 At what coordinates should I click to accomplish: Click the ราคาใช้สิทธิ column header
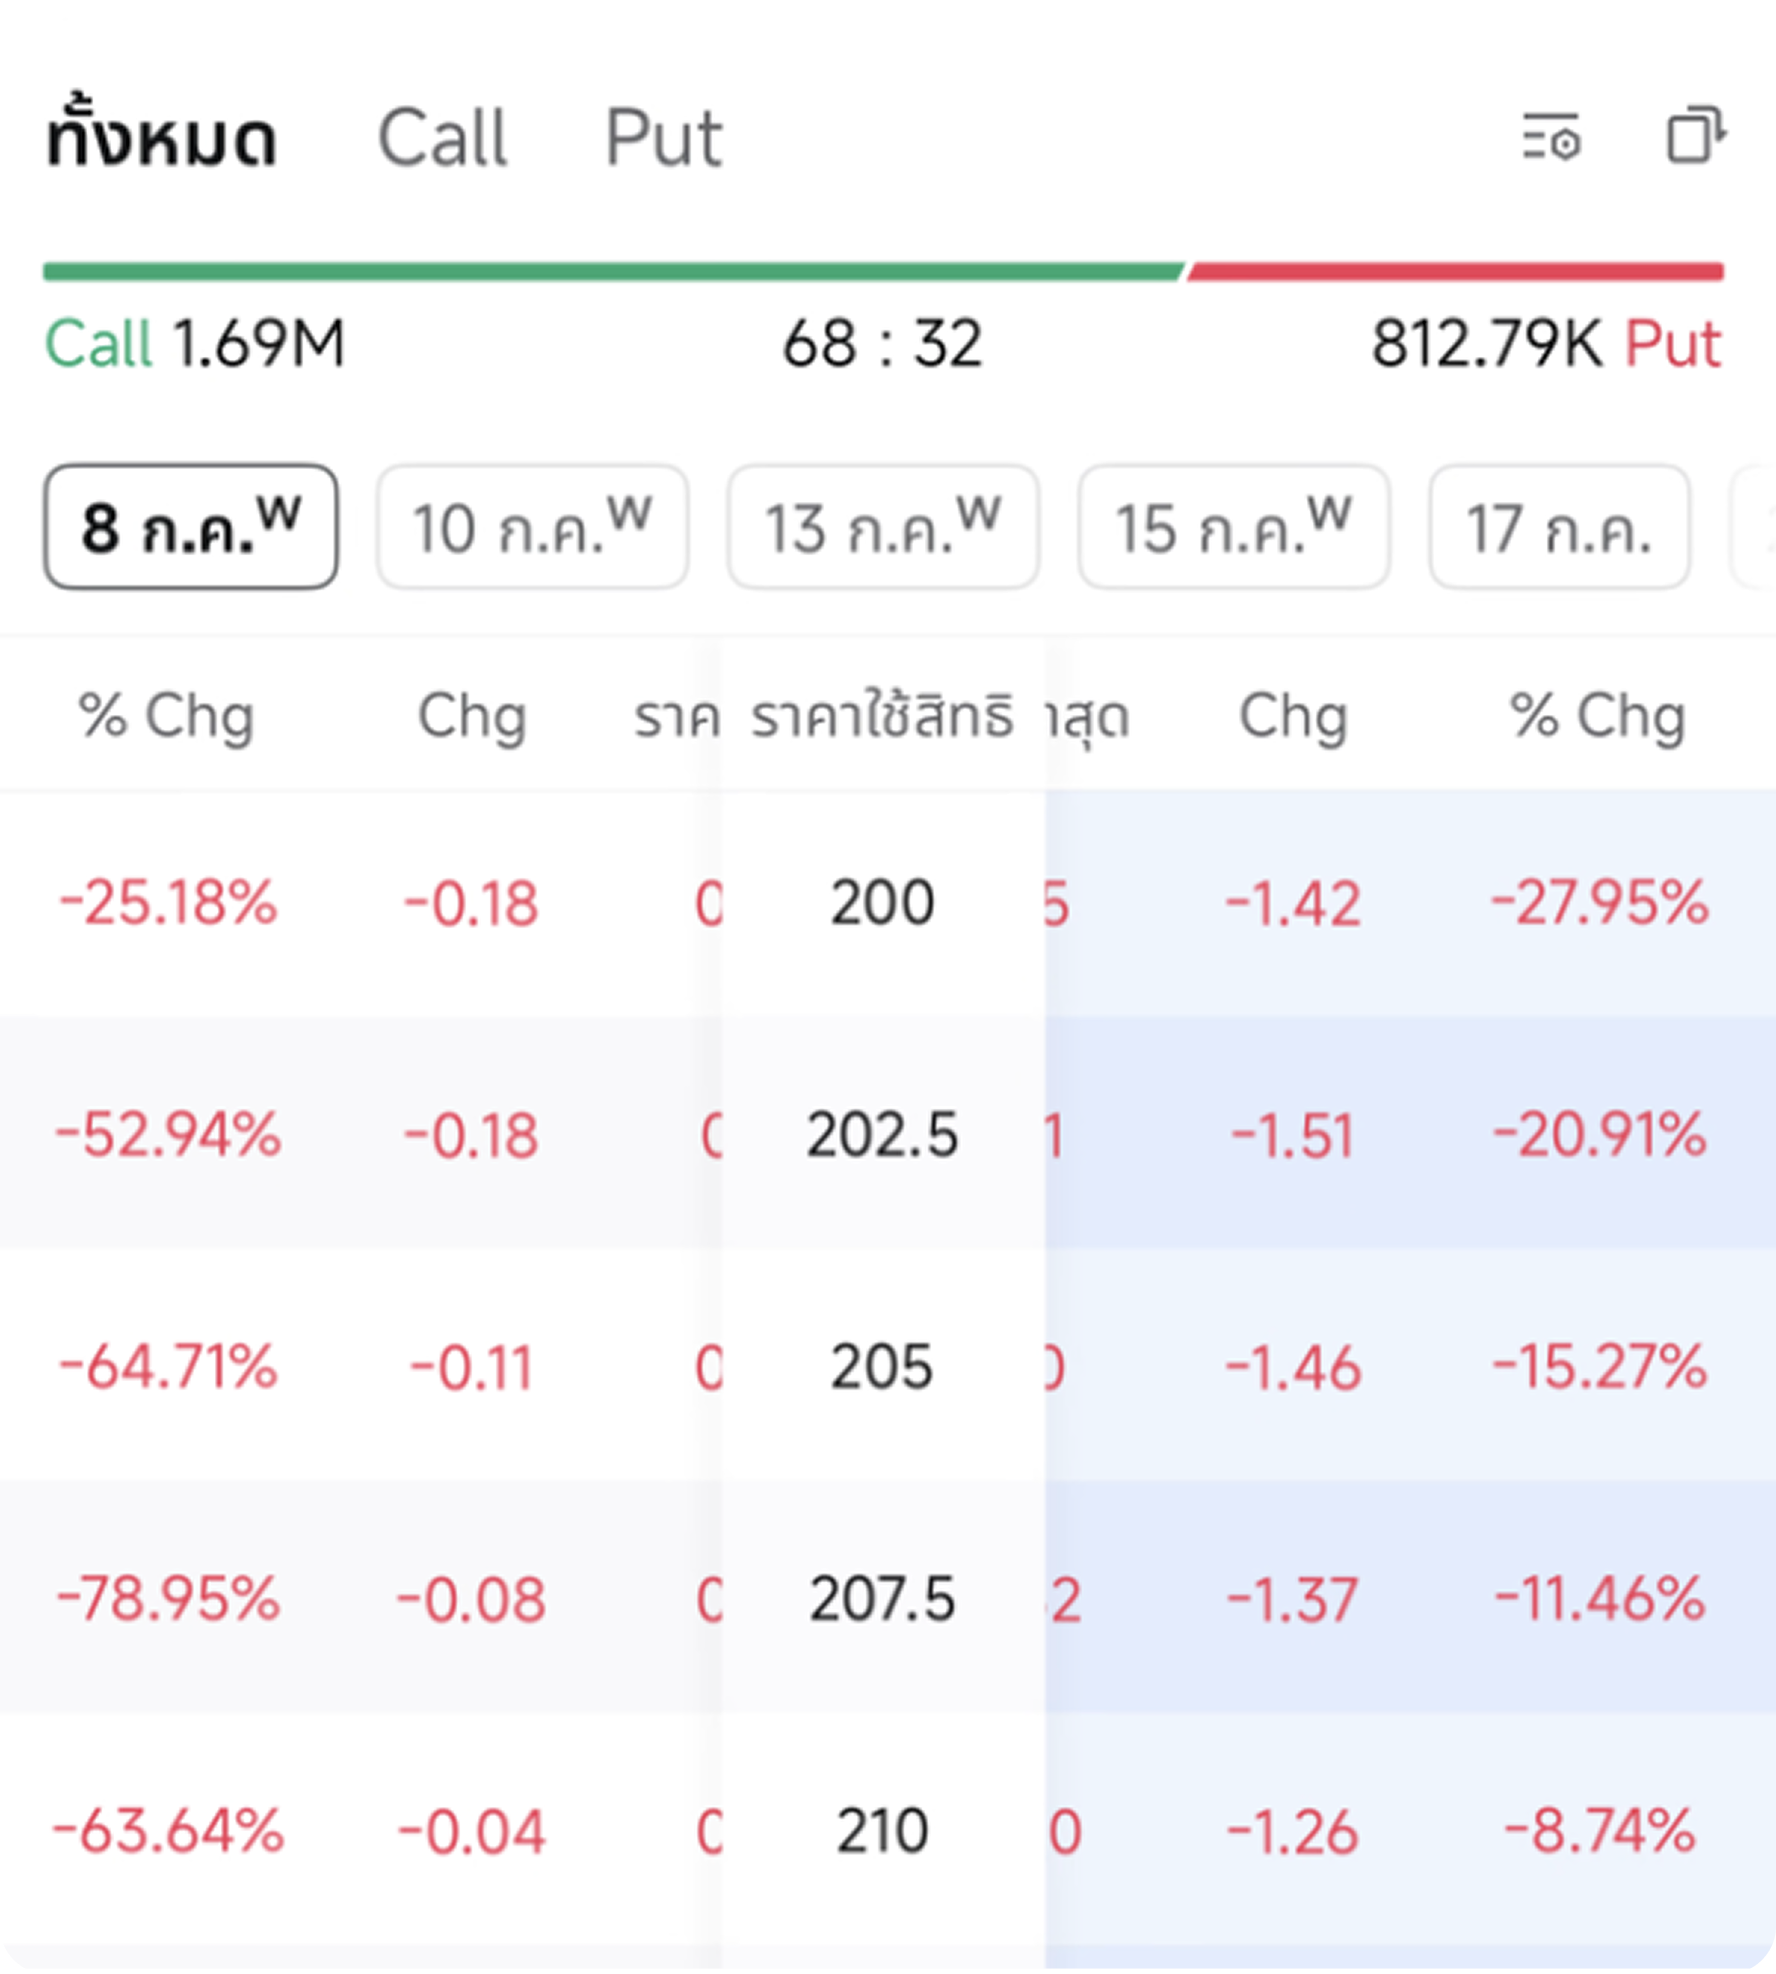click(882, 716)
